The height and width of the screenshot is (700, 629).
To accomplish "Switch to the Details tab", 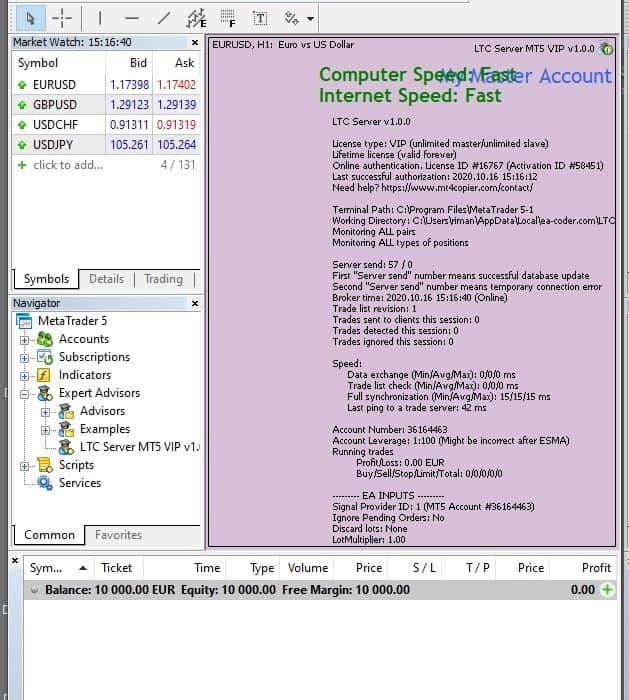I will (x=106, y=279).
